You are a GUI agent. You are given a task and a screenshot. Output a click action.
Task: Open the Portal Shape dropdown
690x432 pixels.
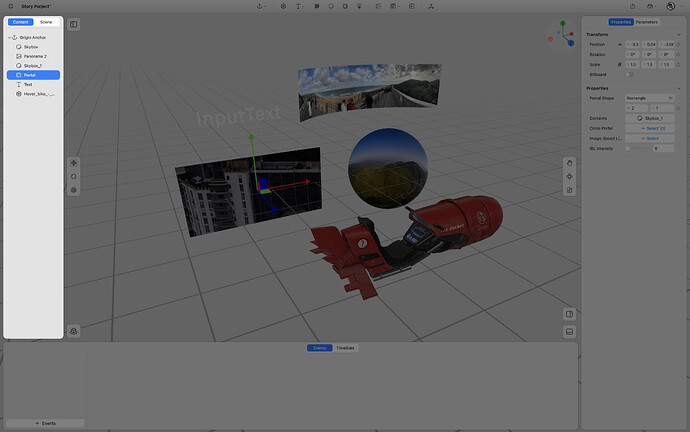651,97
